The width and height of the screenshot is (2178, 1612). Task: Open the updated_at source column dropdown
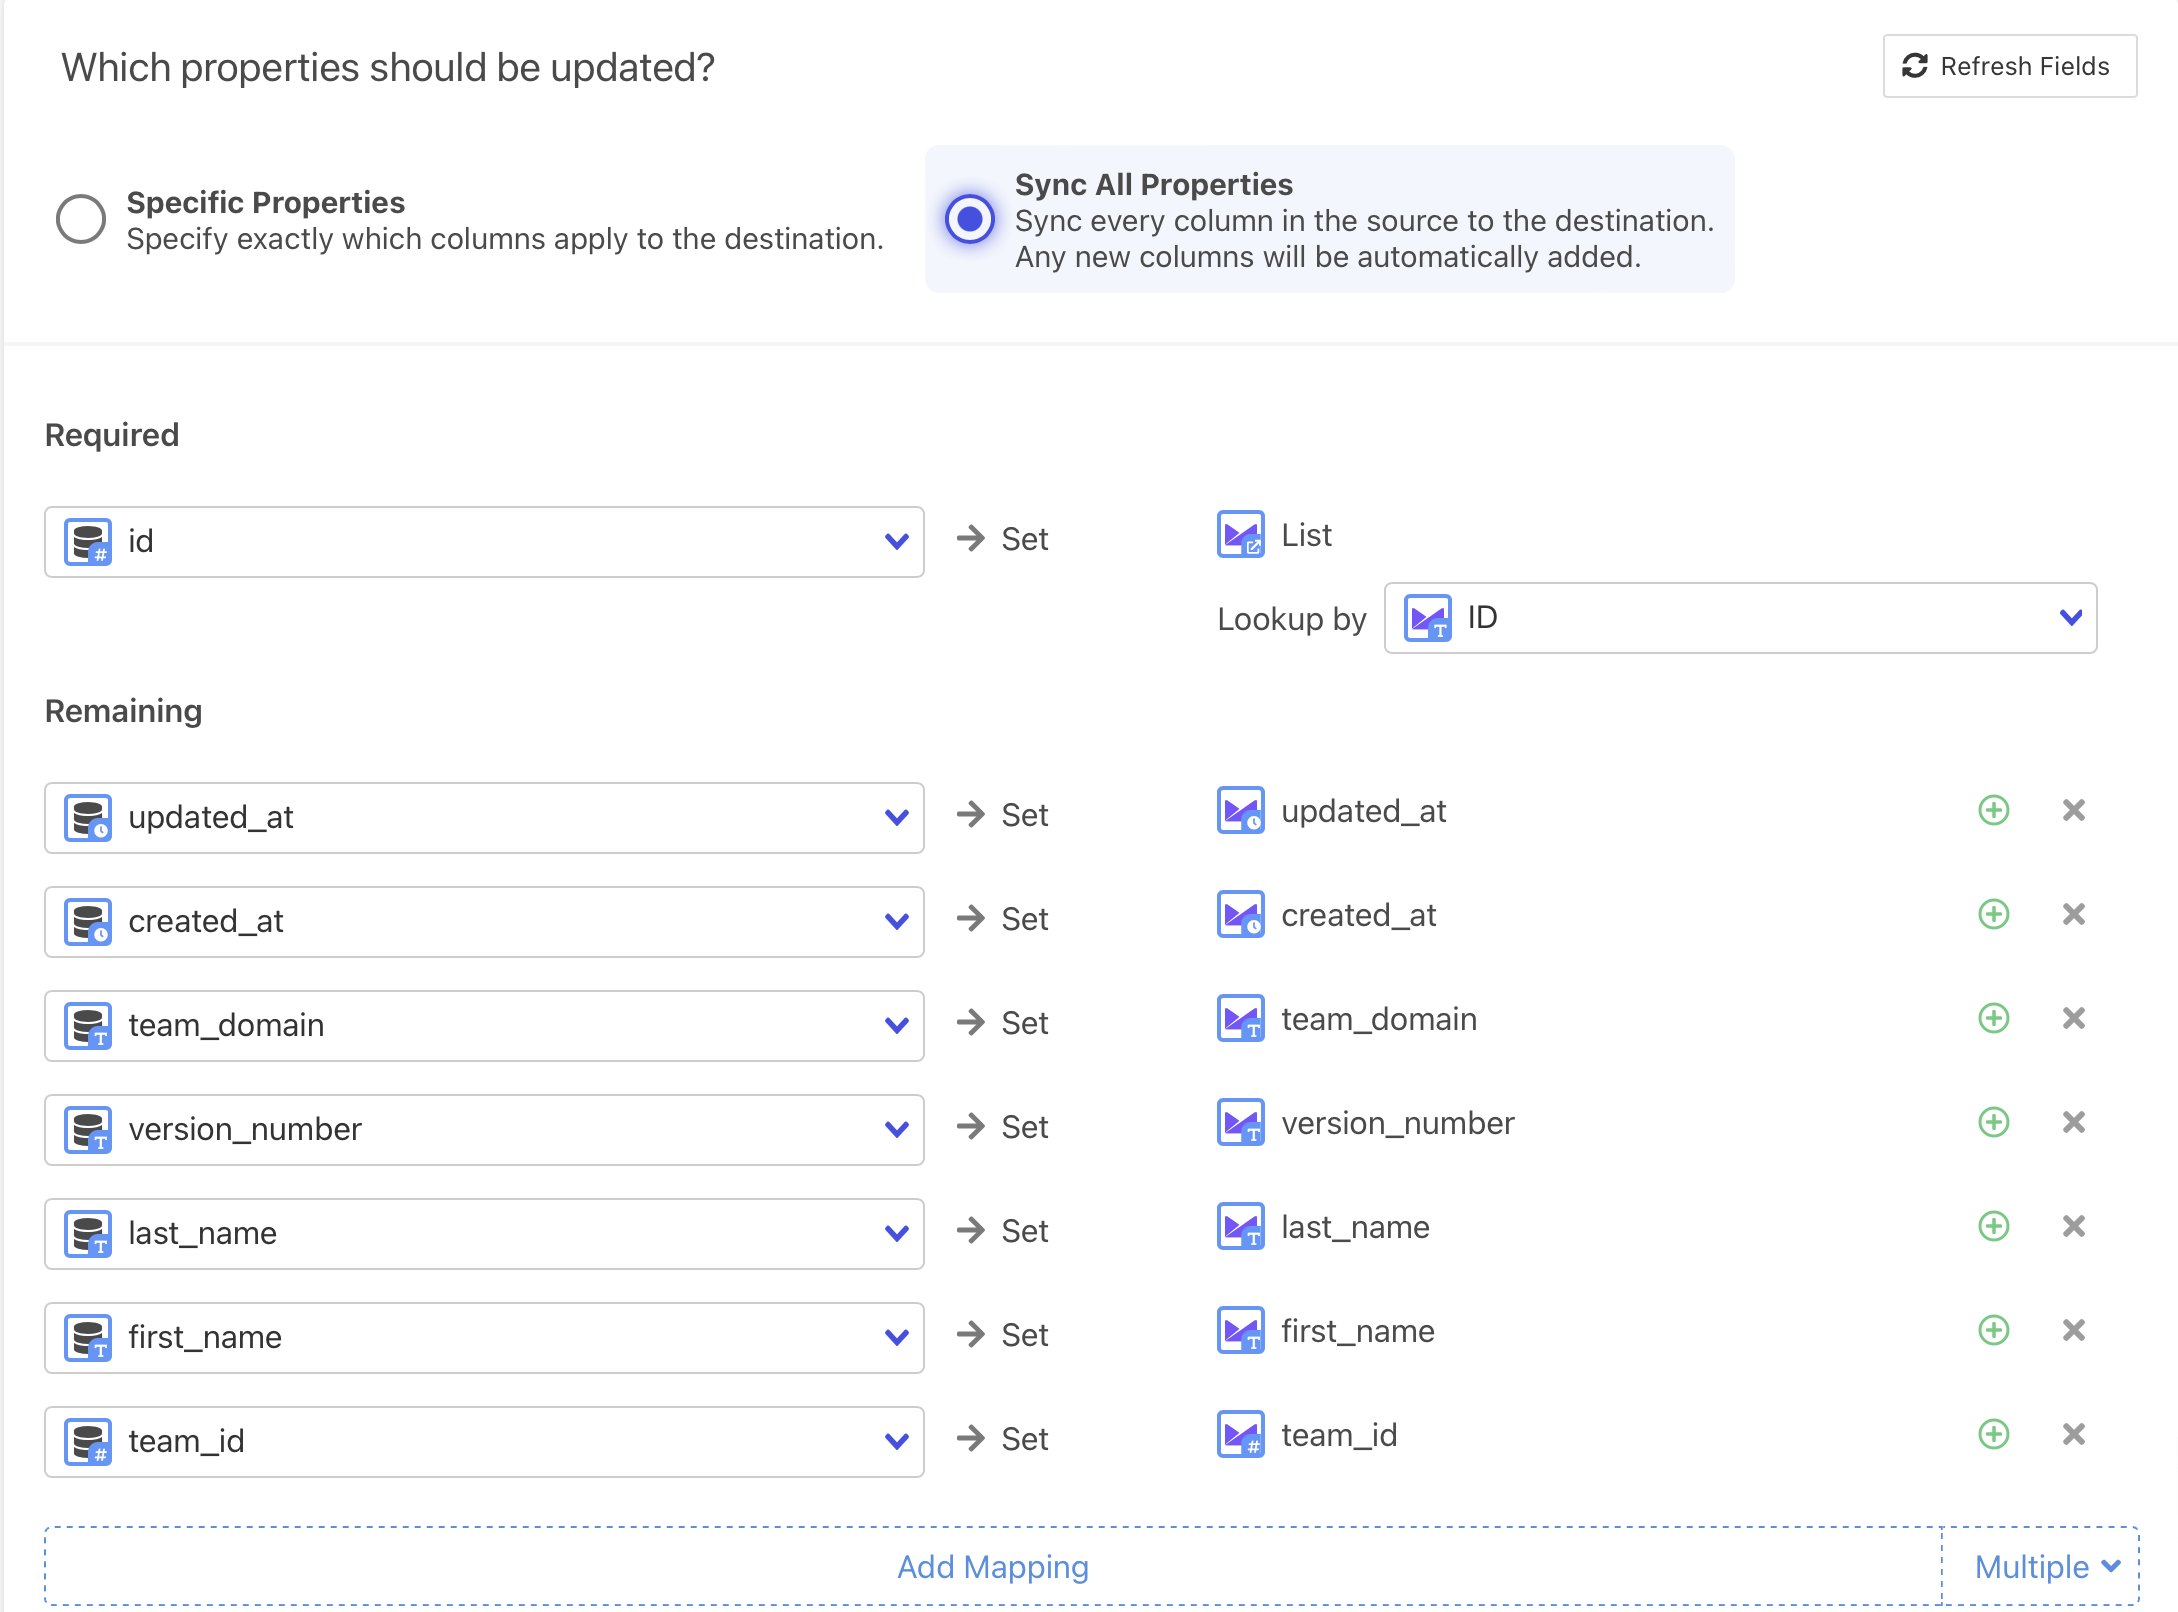(484, 818)
